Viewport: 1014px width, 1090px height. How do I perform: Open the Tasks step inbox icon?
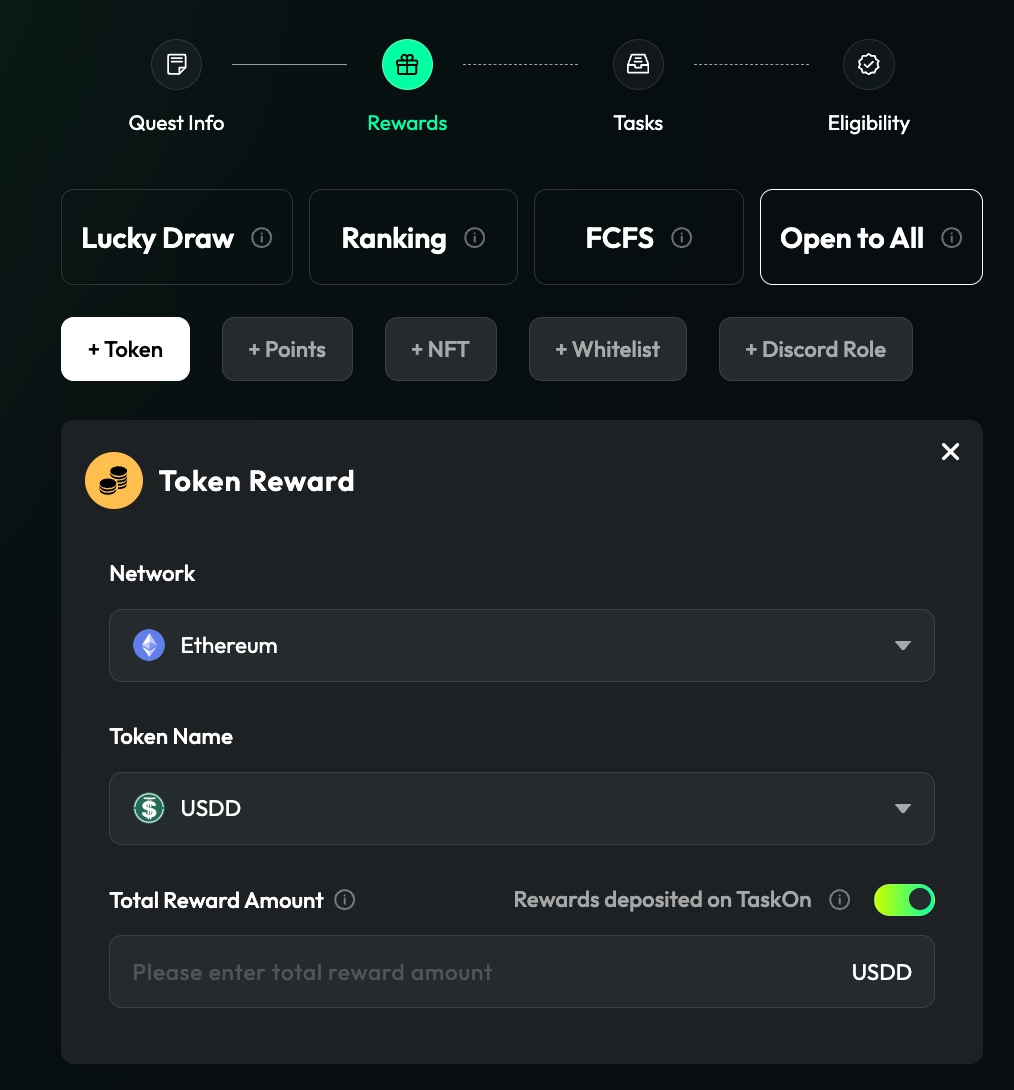(638, 65)
